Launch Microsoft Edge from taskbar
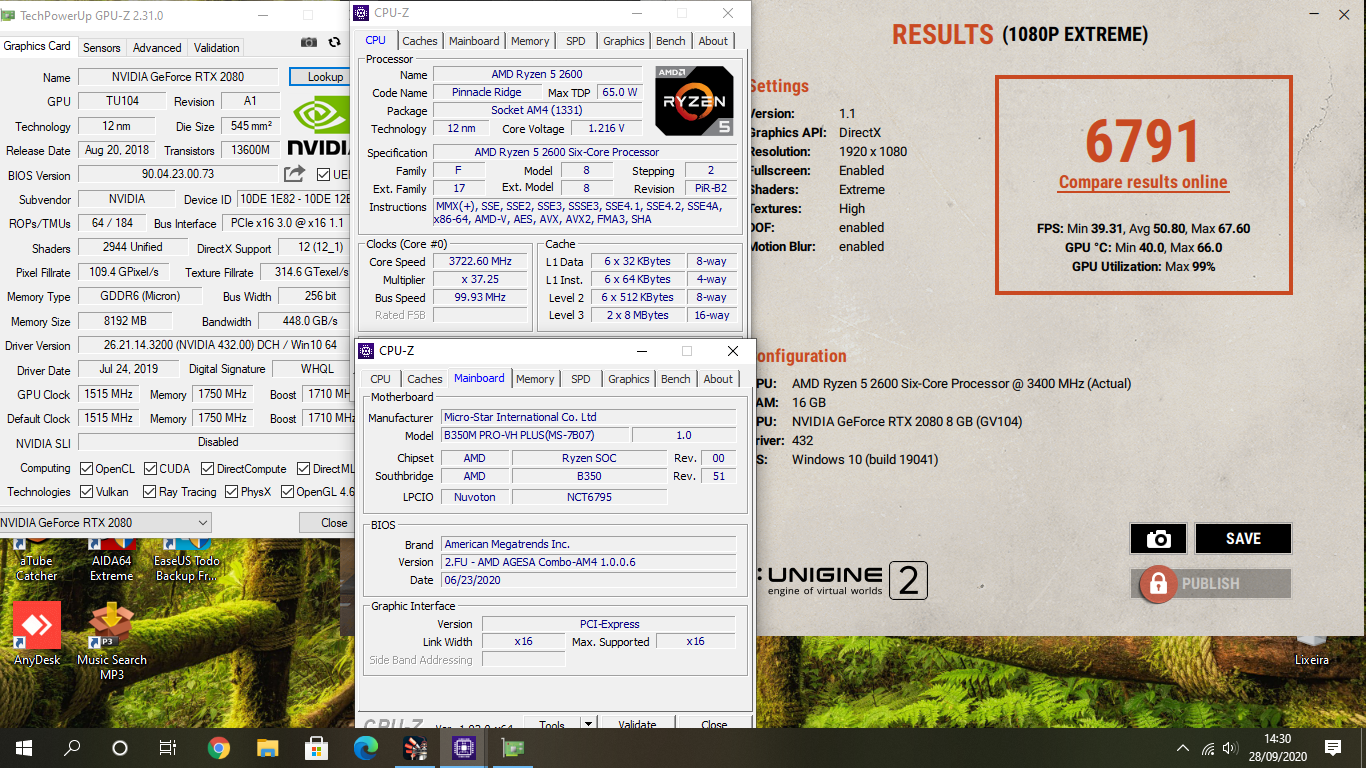This screenshot has height=768, width=1366. (x=365, y=748)
